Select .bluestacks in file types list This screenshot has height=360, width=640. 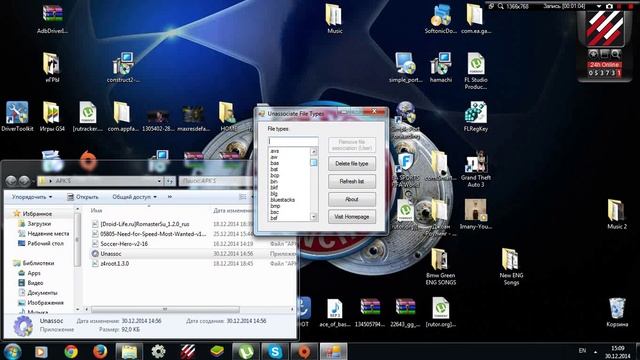(282, 200)
